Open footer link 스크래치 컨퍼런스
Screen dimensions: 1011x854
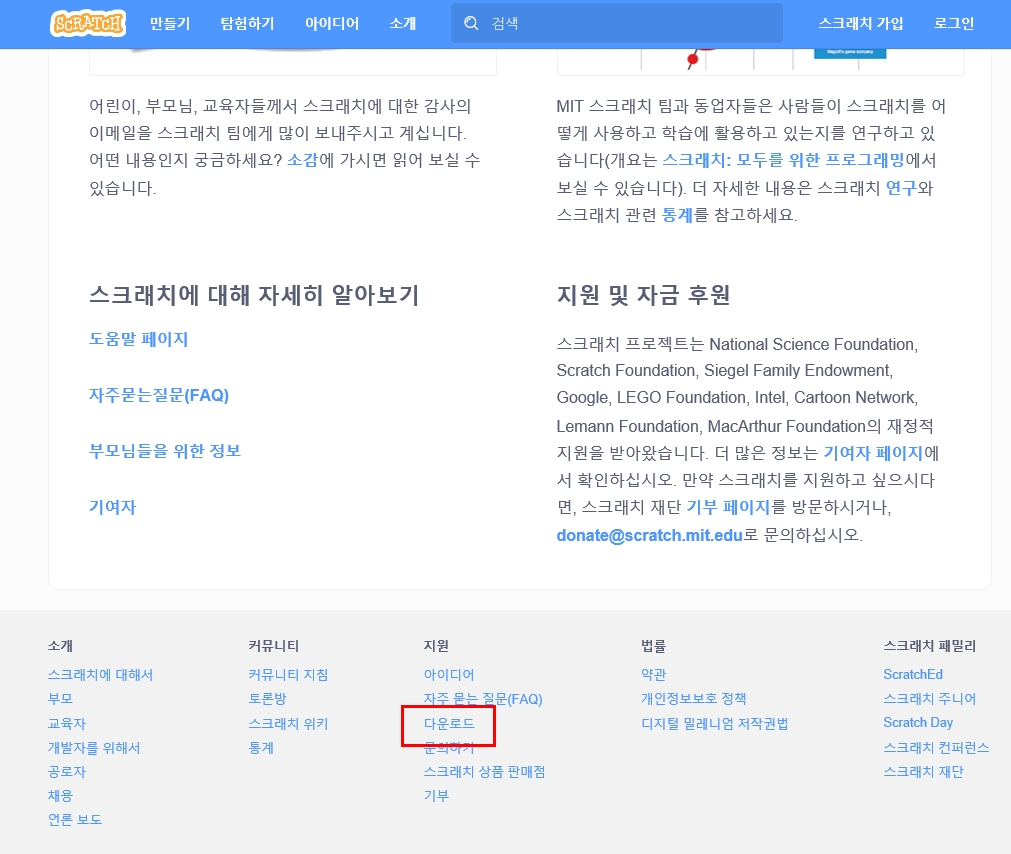(936, 748)
